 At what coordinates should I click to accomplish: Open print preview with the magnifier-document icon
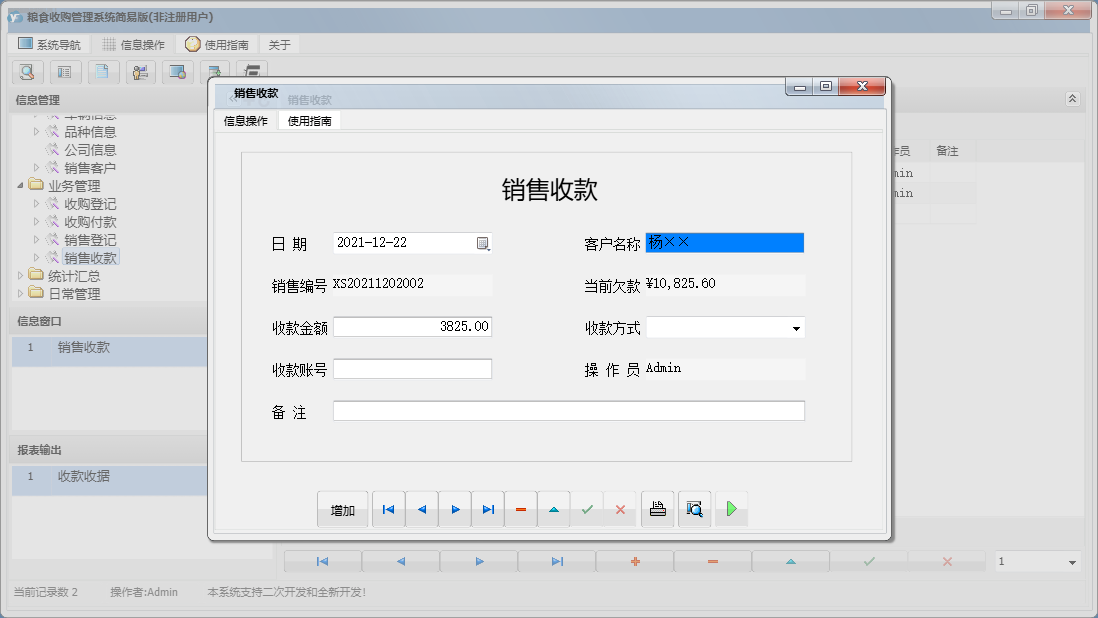(x=694, y=509)
